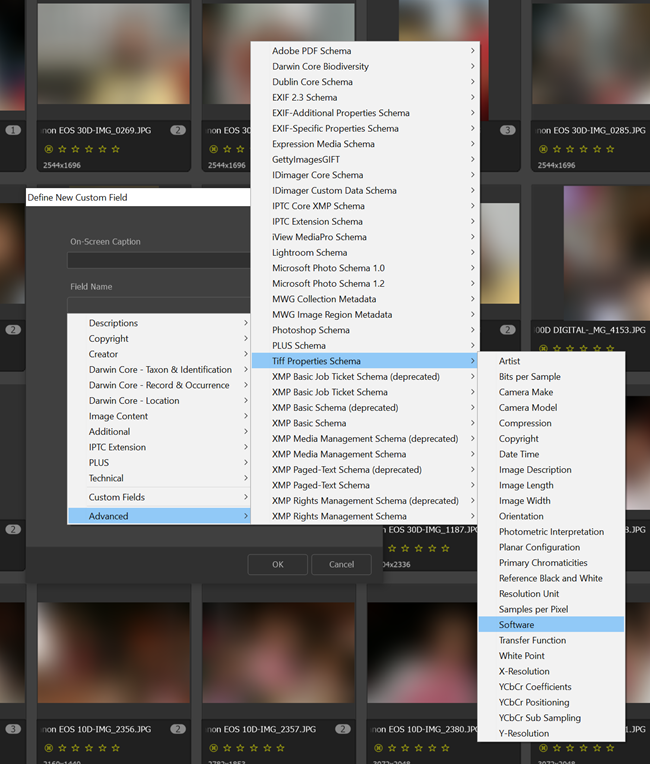This screenshot has height=764, width=650.
Task: Focus the On-Screen Caption input
Action: point(159,260)
